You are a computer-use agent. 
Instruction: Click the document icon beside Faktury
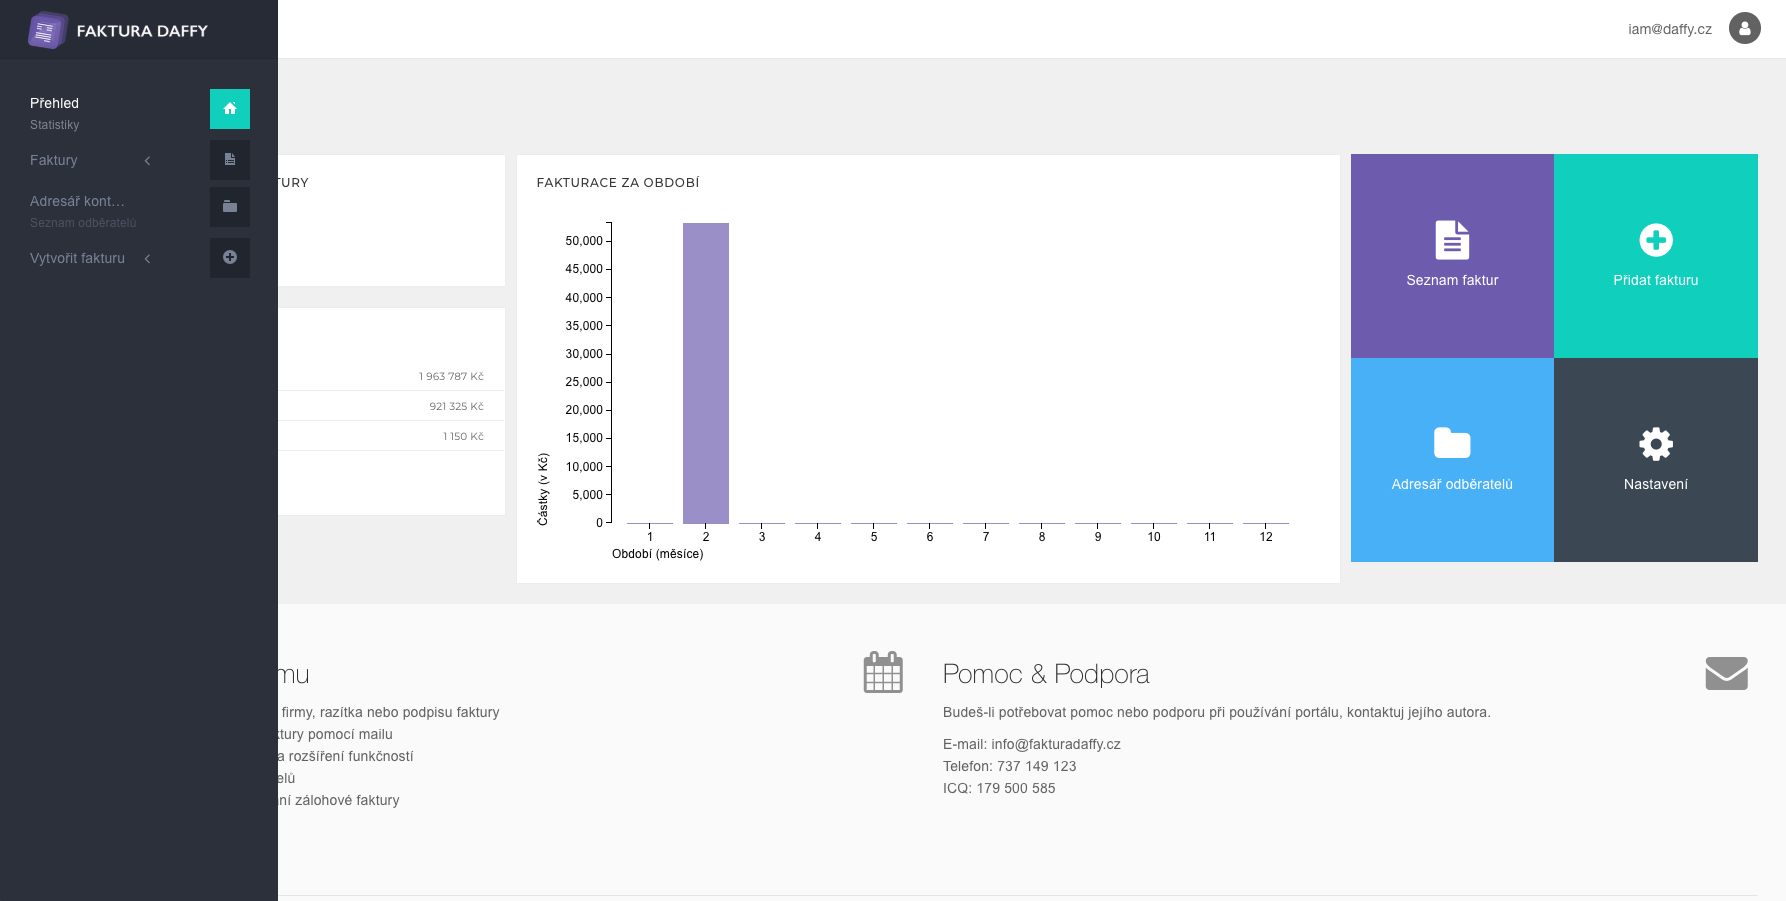tap(230, 160)
